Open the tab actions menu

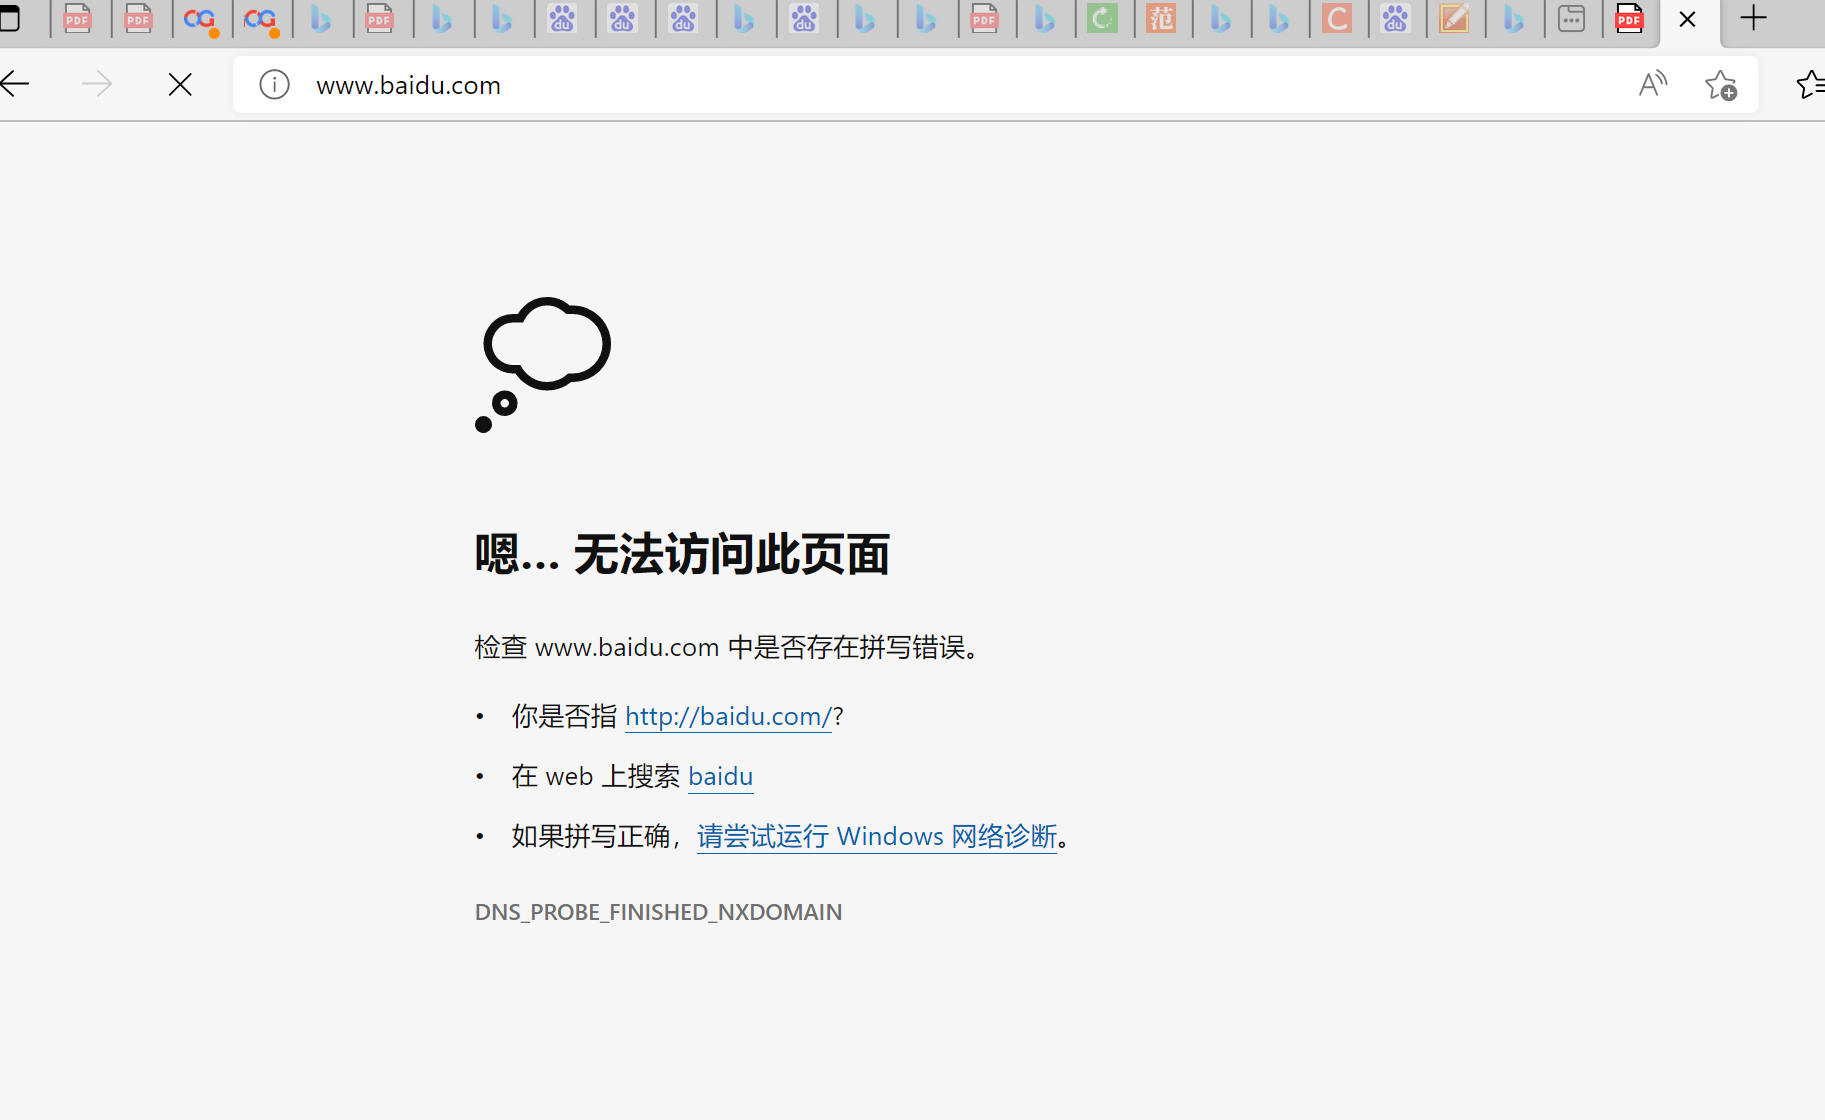tap(9, 18)
